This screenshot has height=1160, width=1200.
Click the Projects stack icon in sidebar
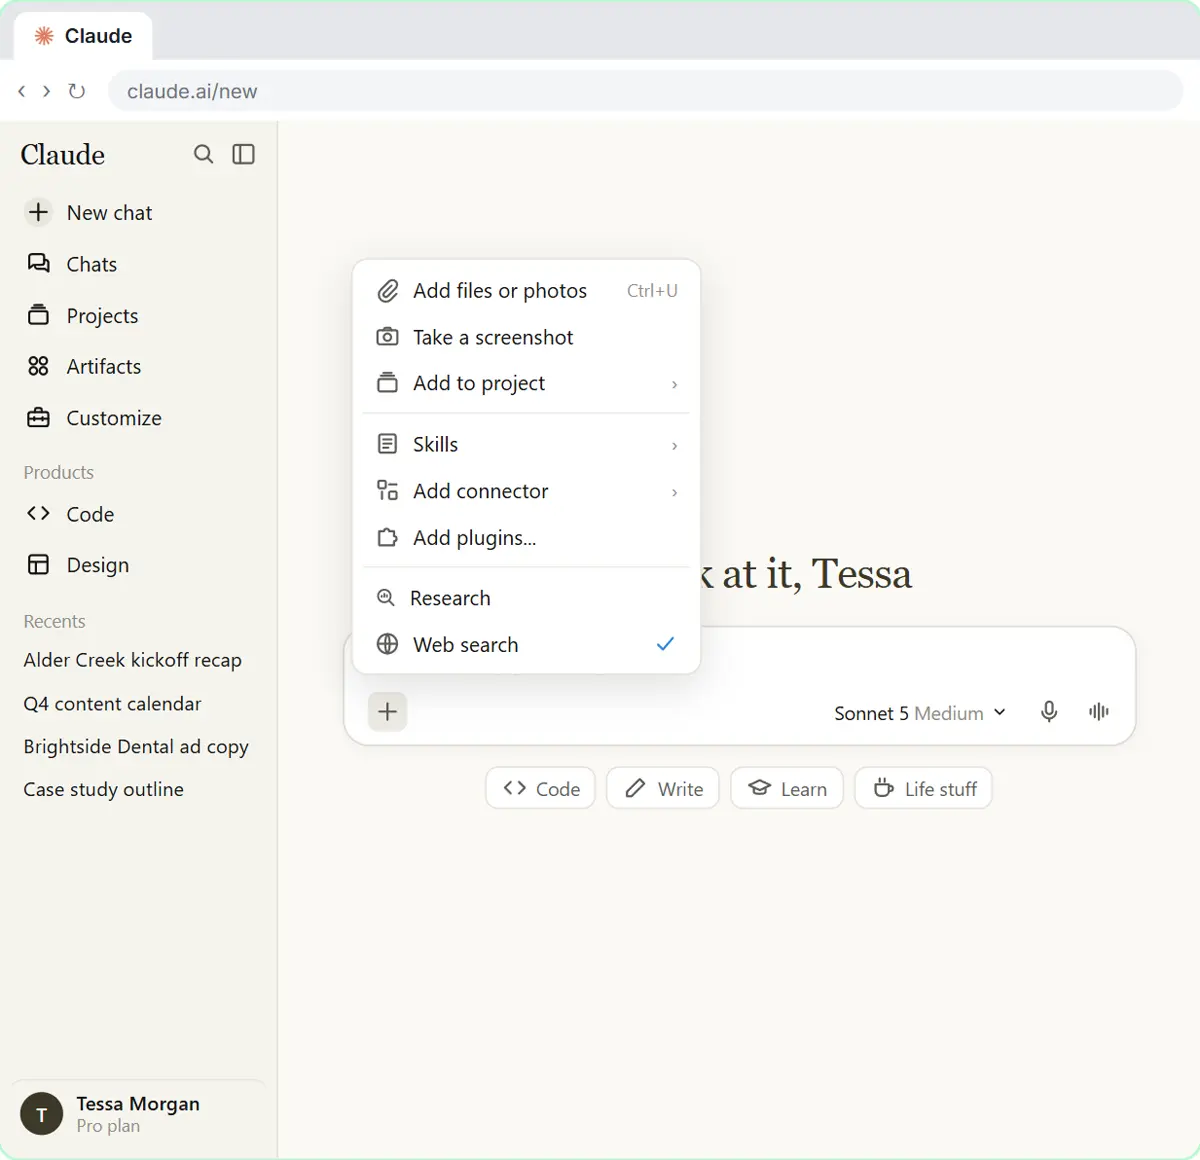tap(38, 315)
